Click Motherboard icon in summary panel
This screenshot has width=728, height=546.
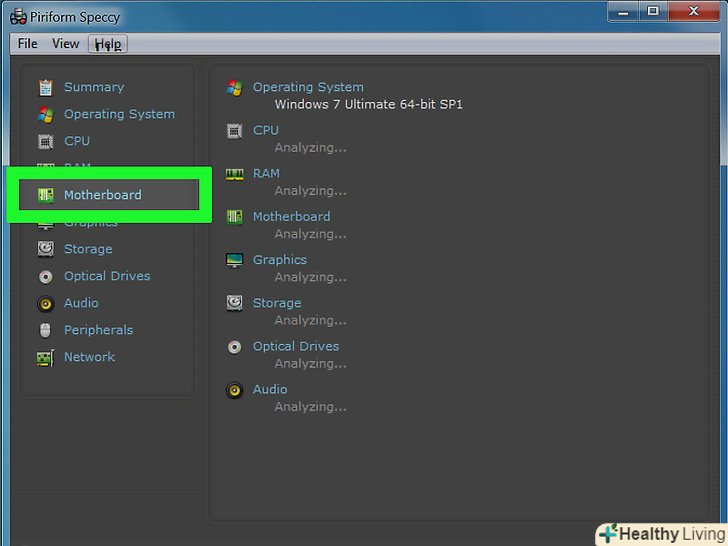pos(234,217)
